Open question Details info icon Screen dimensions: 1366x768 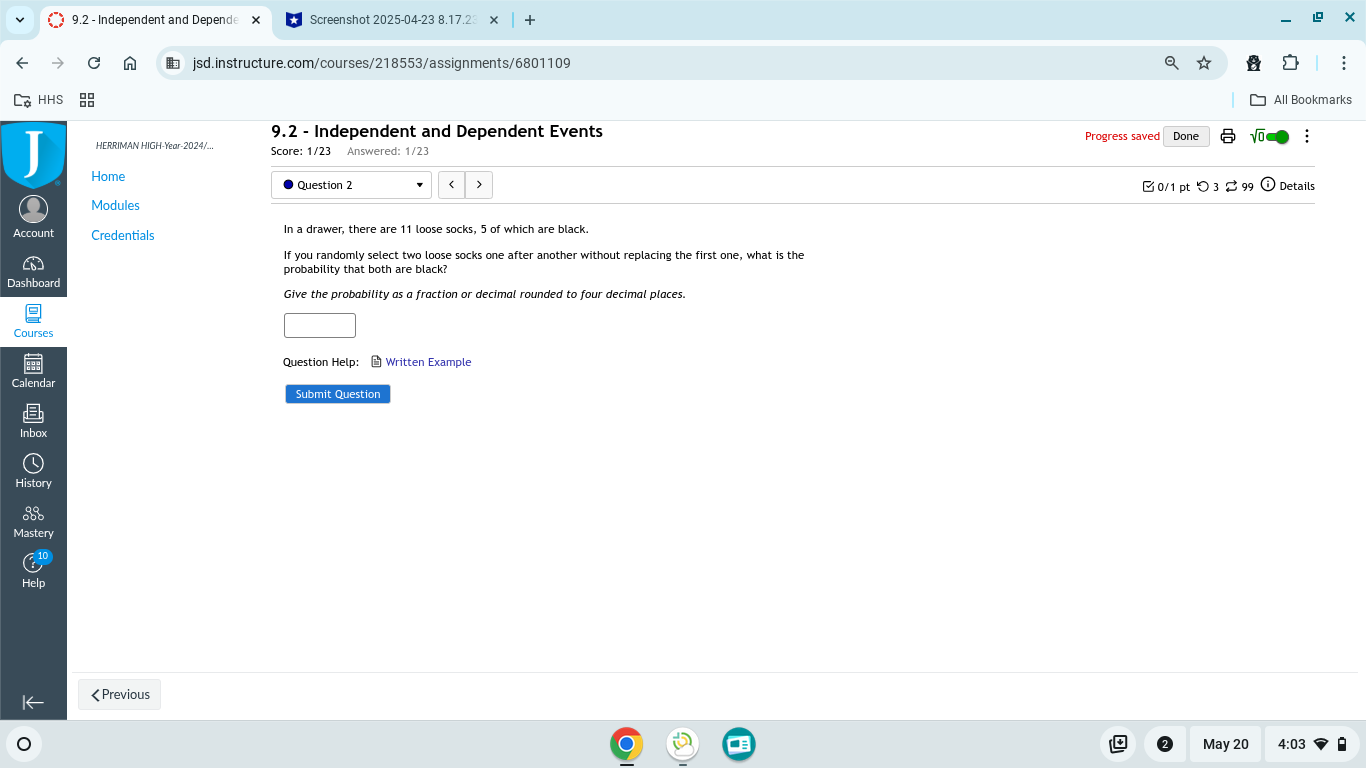click(1268, 185)
